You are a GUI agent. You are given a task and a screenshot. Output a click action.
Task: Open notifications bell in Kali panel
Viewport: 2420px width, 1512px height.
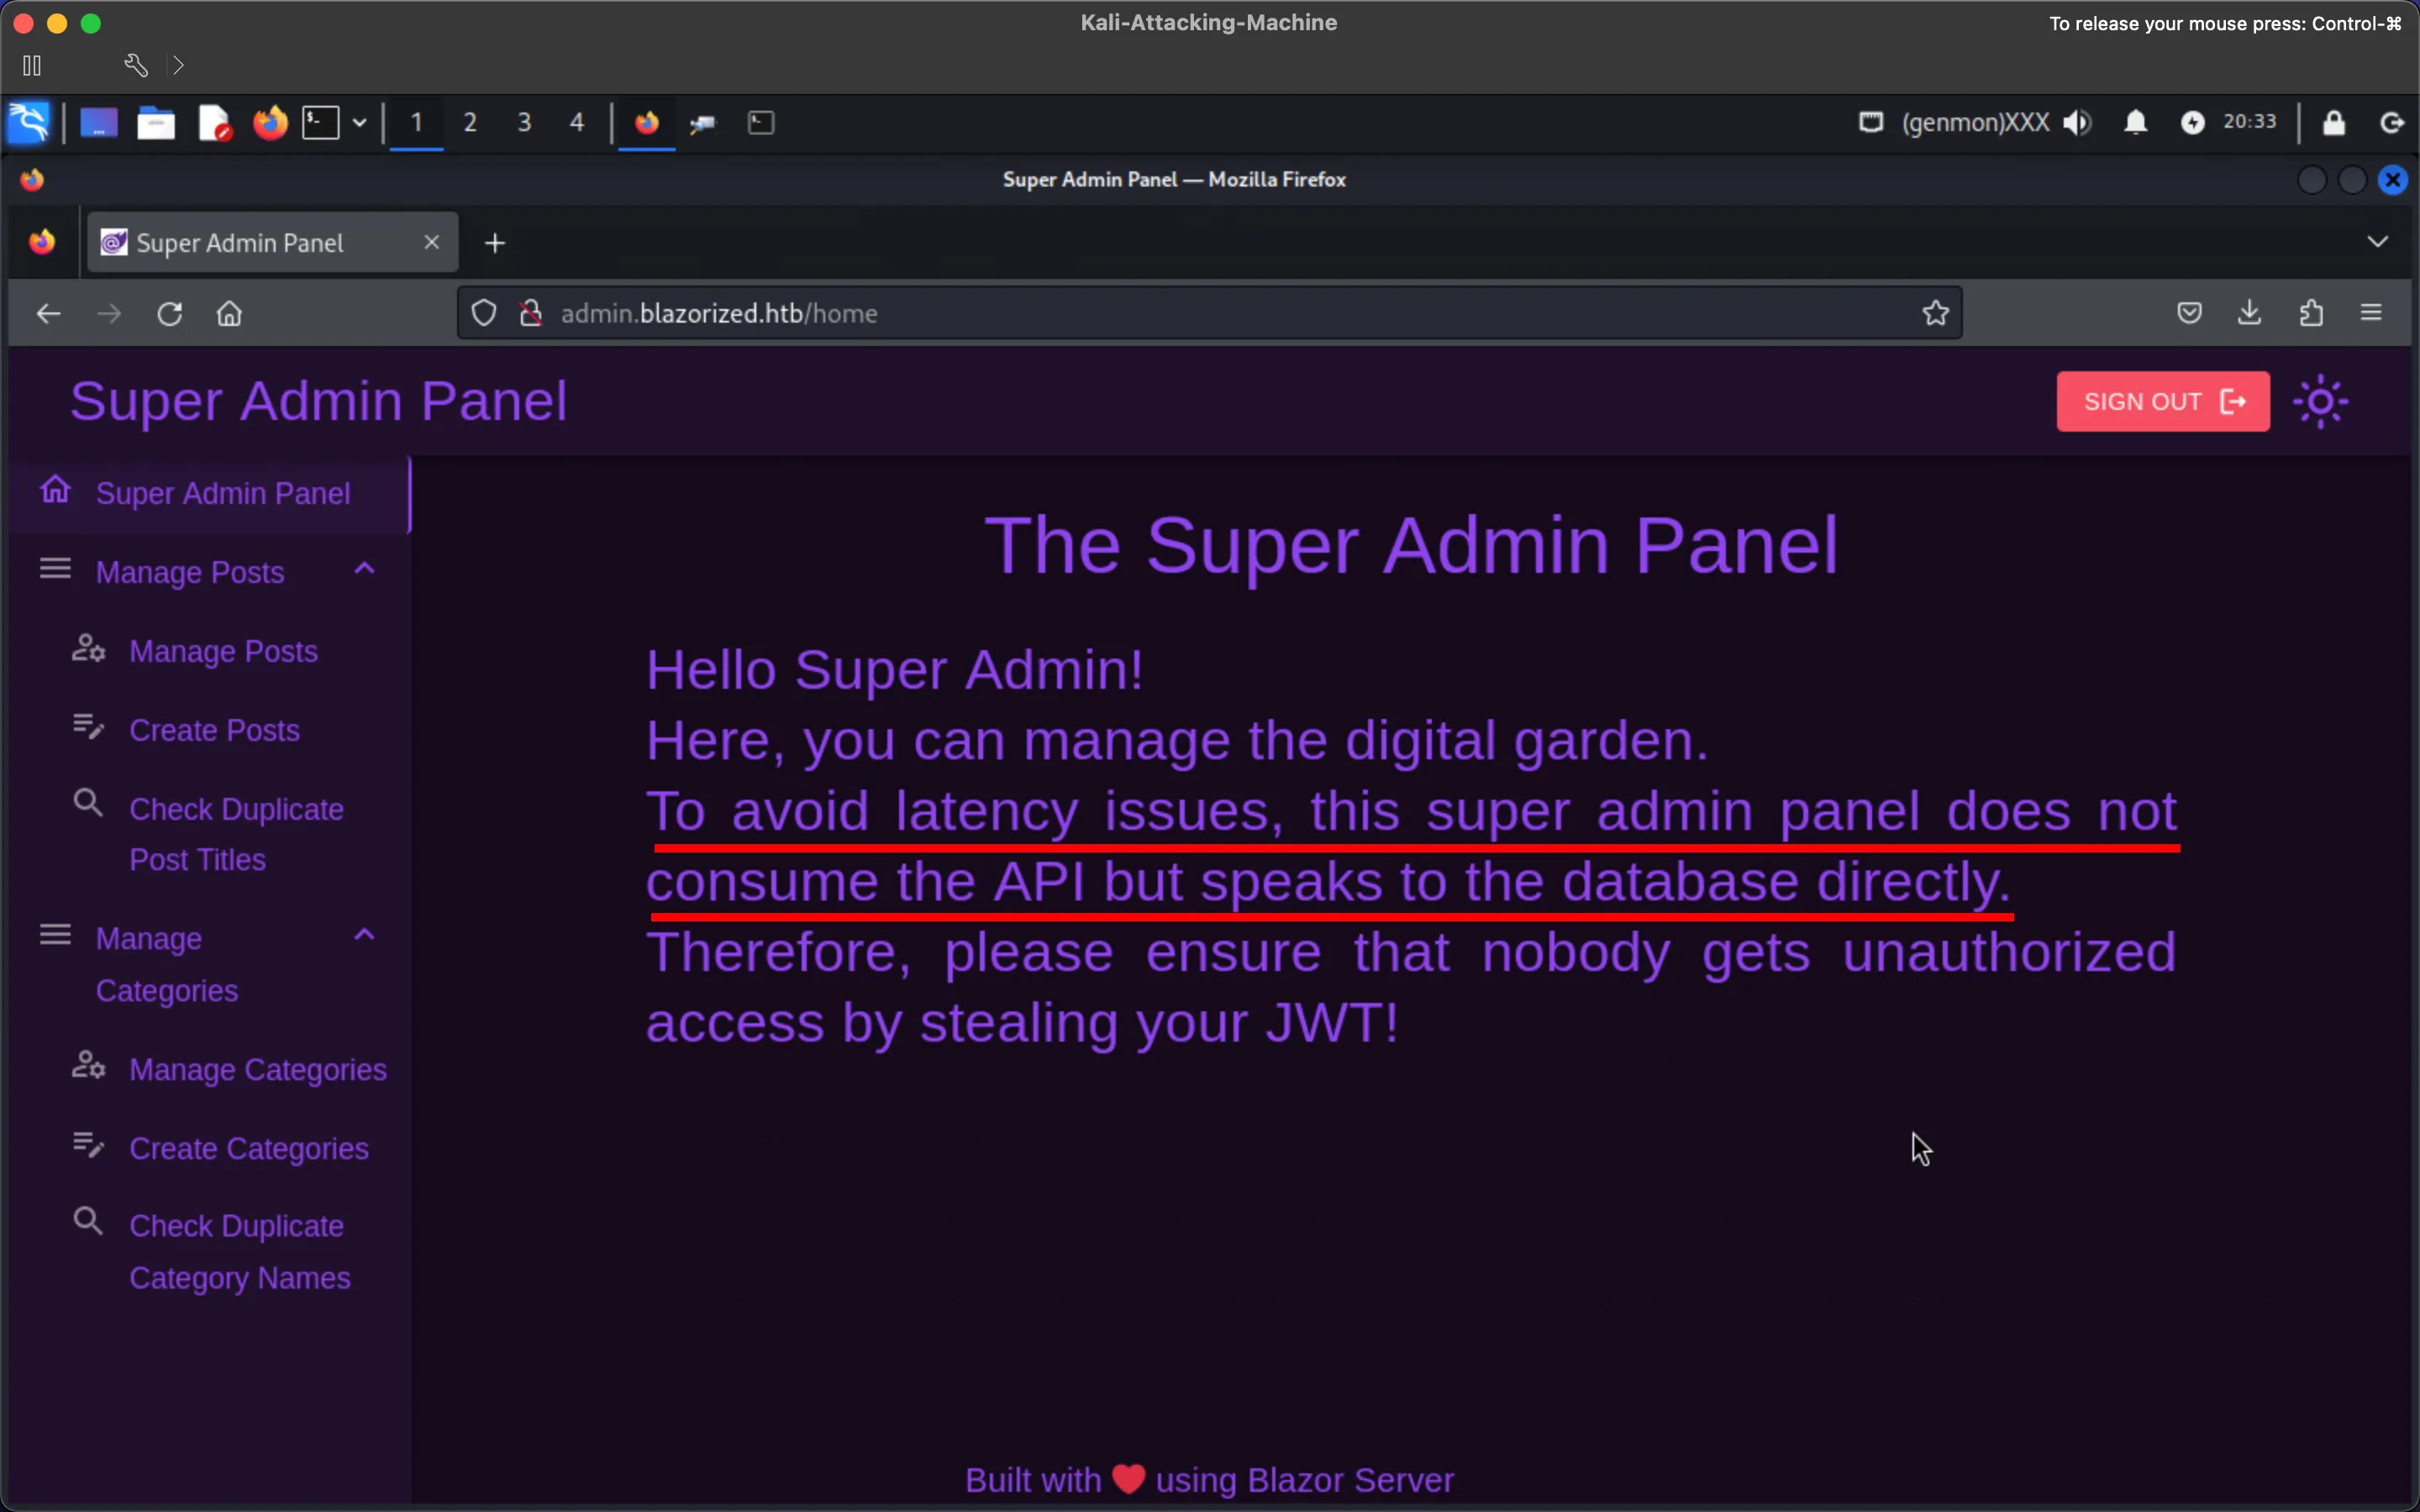point(2135,123)
